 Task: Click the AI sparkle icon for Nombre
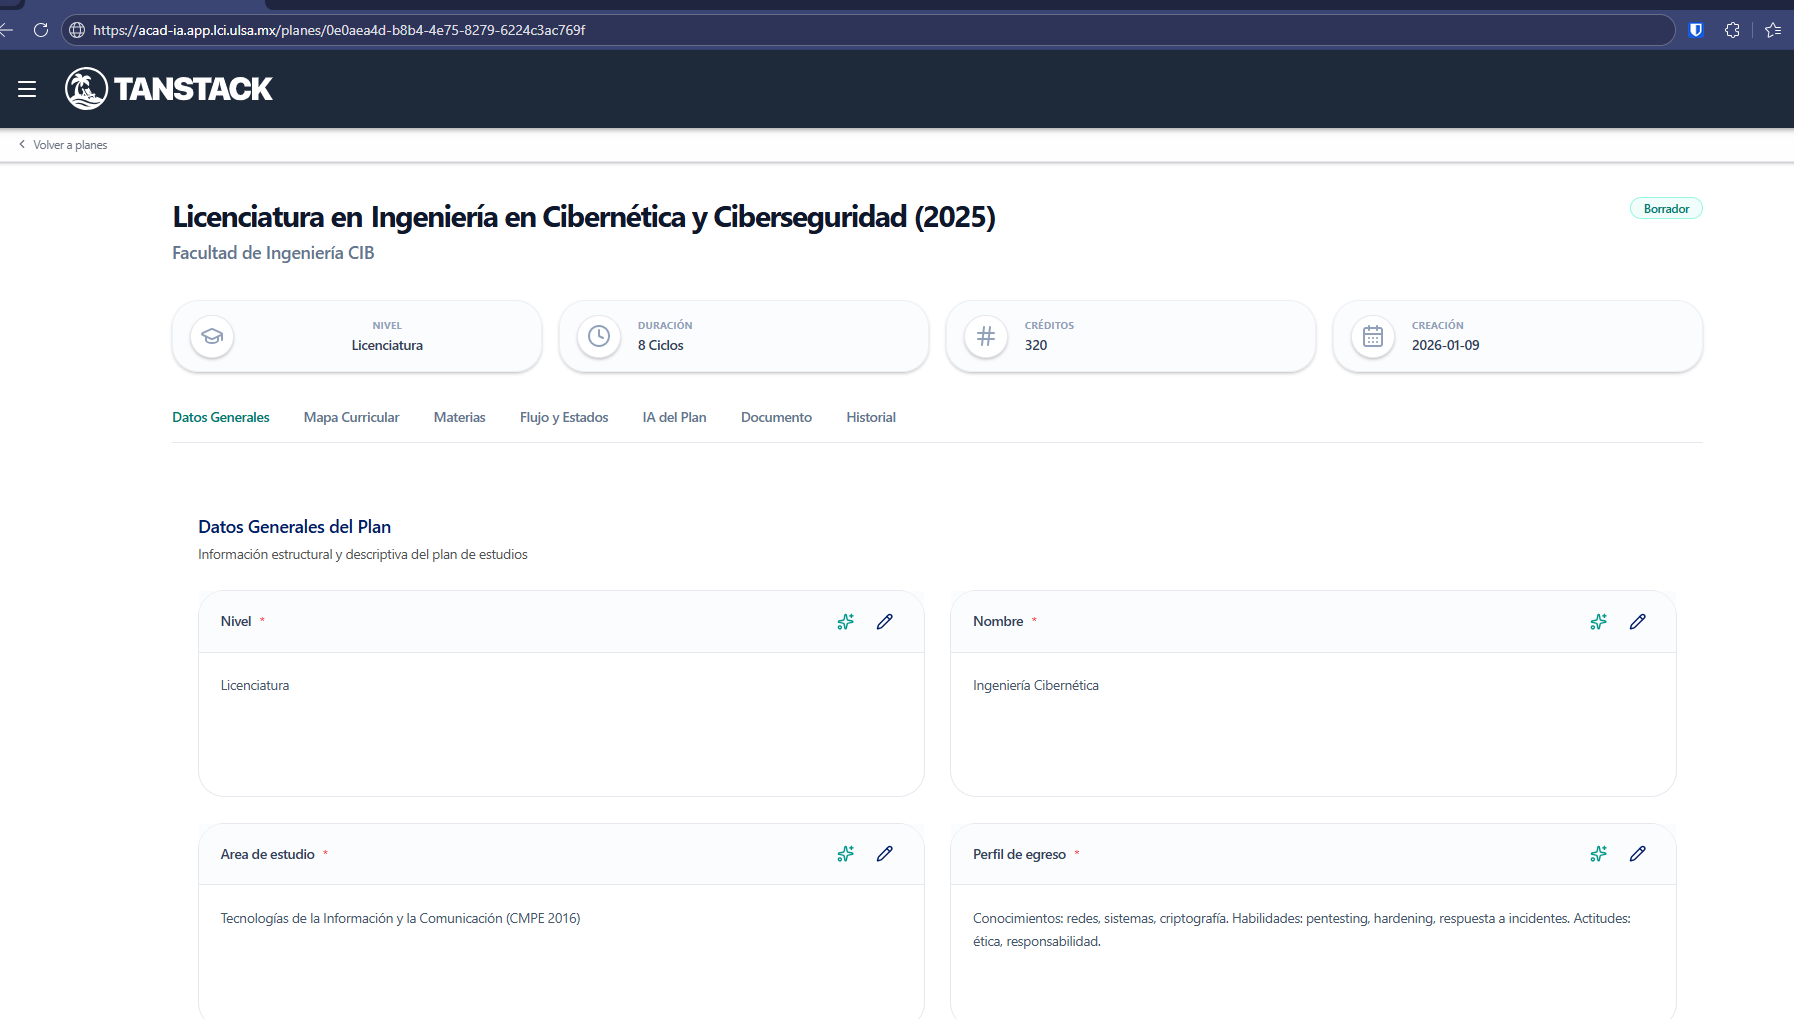(x=1598, y=622)
